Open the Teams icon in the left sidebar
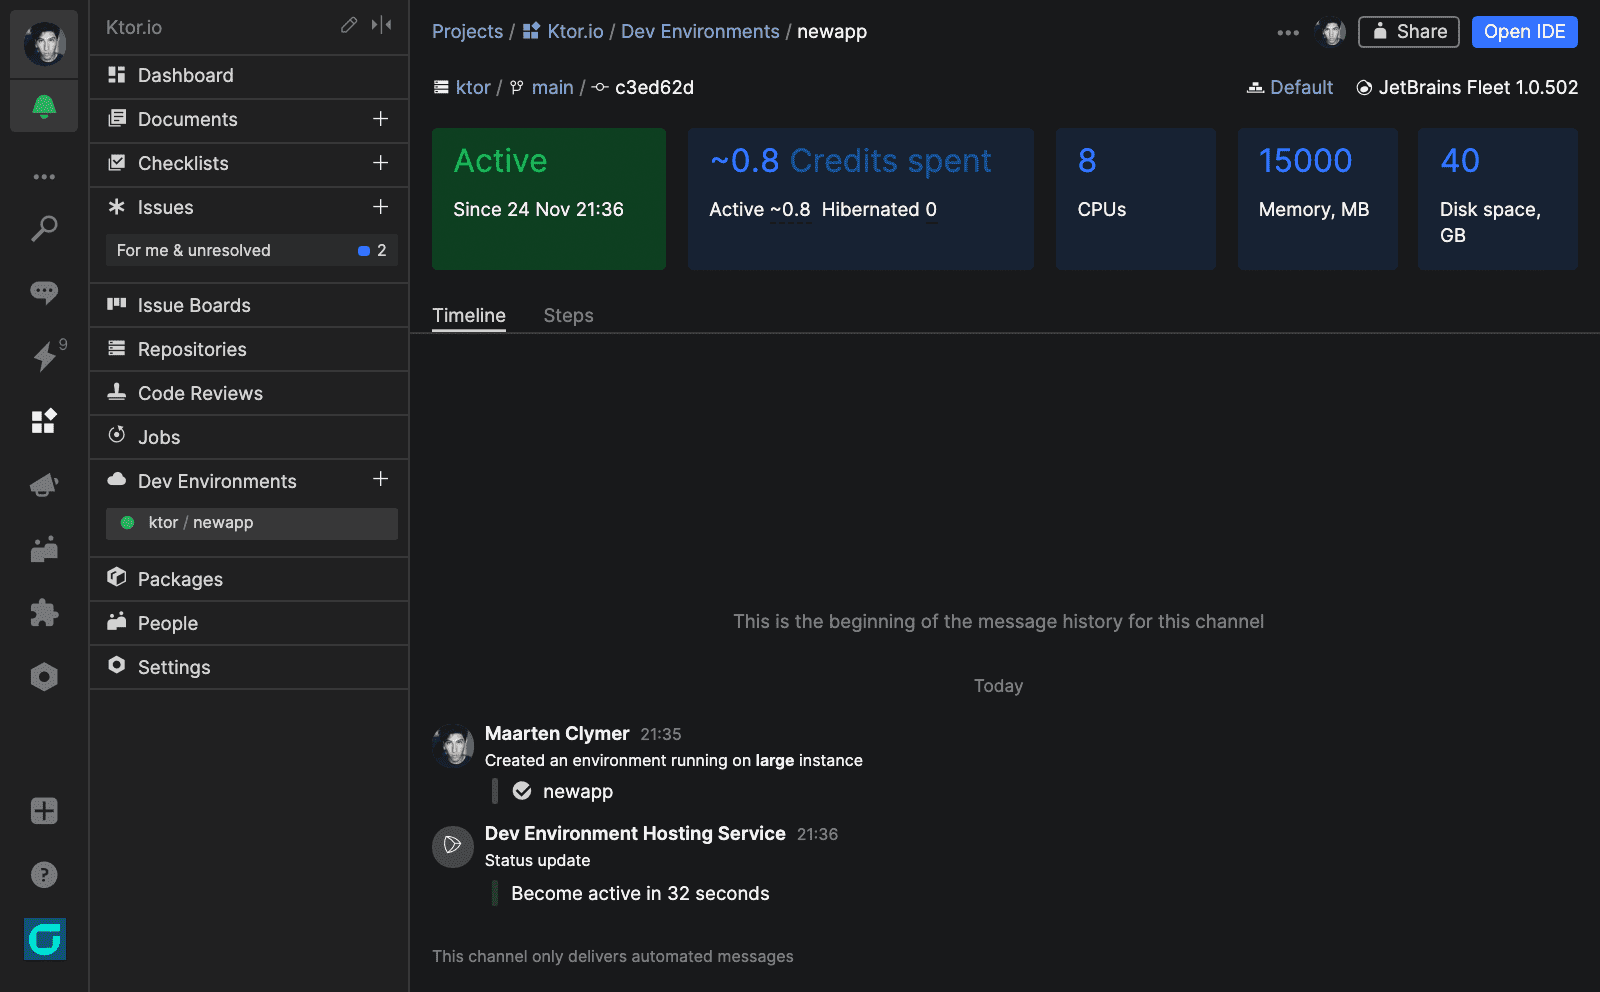The width and height of the screenshot is (1600, 992). (44, 549)
